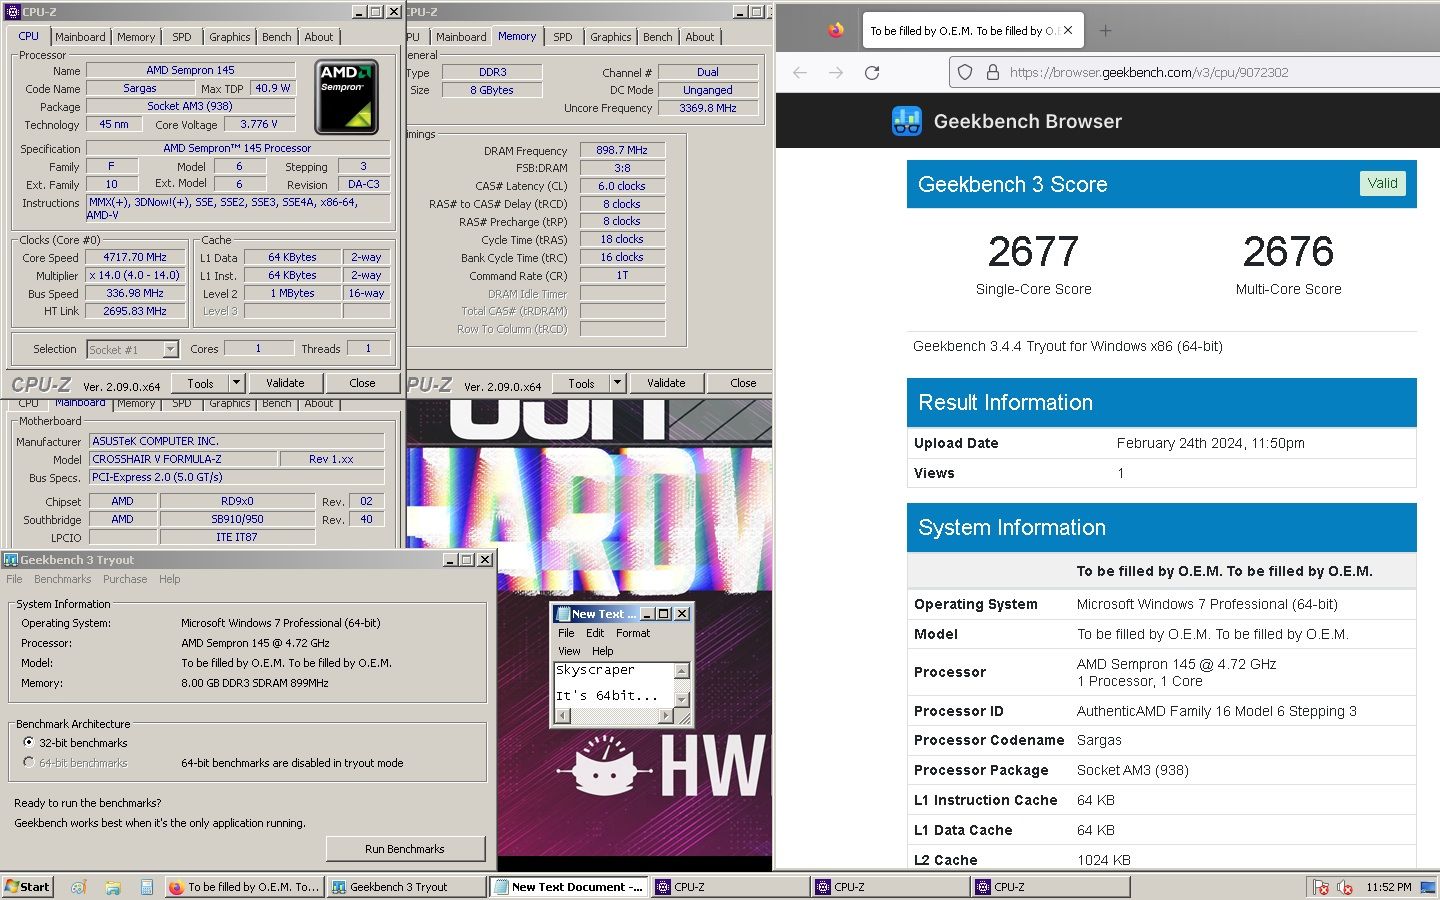Open the Geekbench Help menu
Screen dimensions: 1440x900
coord(170,579)
